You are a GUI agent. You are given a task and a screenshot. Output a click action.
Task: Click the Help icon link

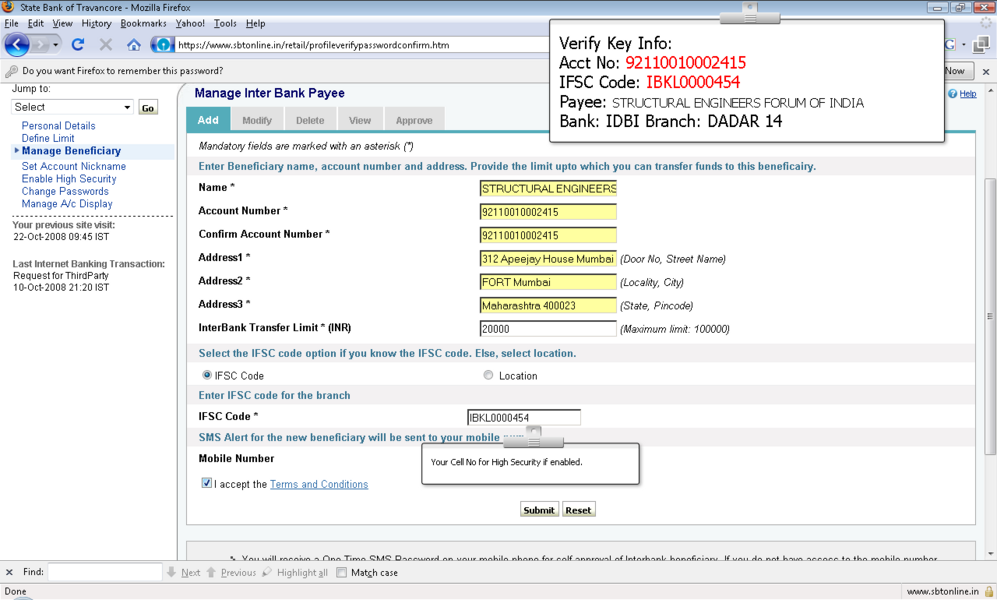(x=963, y=94)
